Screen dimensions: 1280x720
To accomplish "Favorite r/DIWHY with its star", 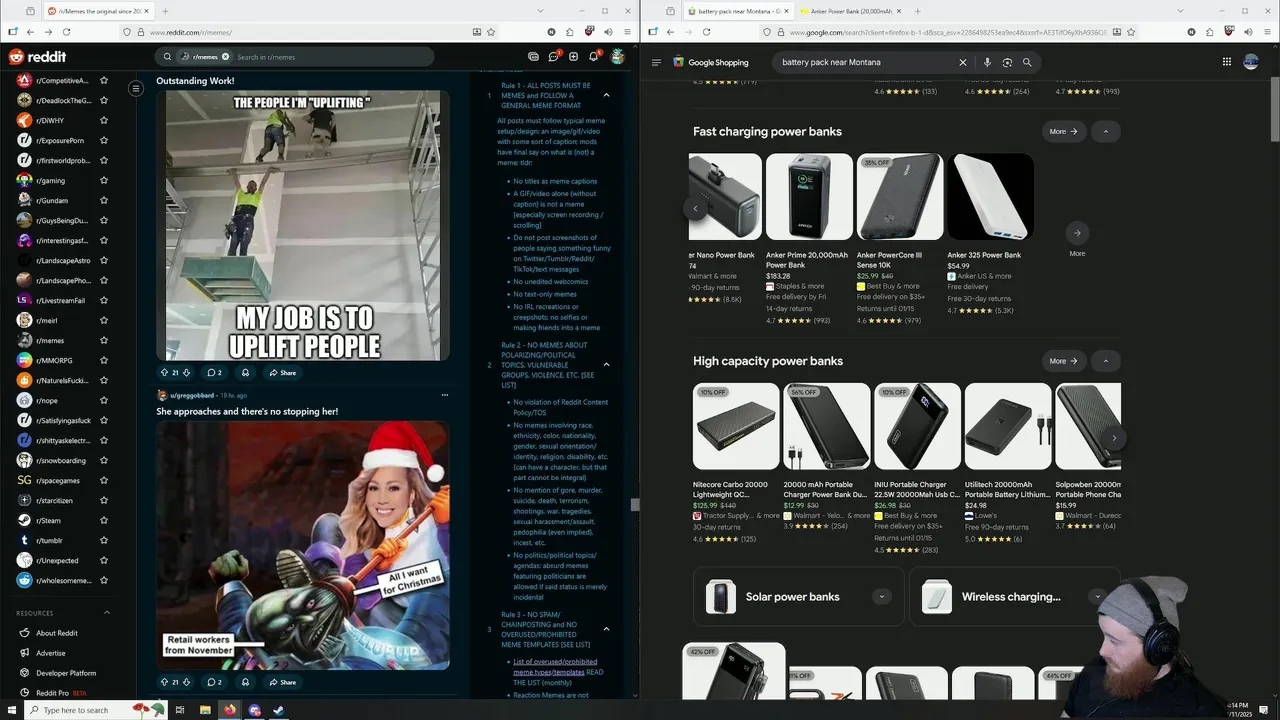I will tap(104, 120).
